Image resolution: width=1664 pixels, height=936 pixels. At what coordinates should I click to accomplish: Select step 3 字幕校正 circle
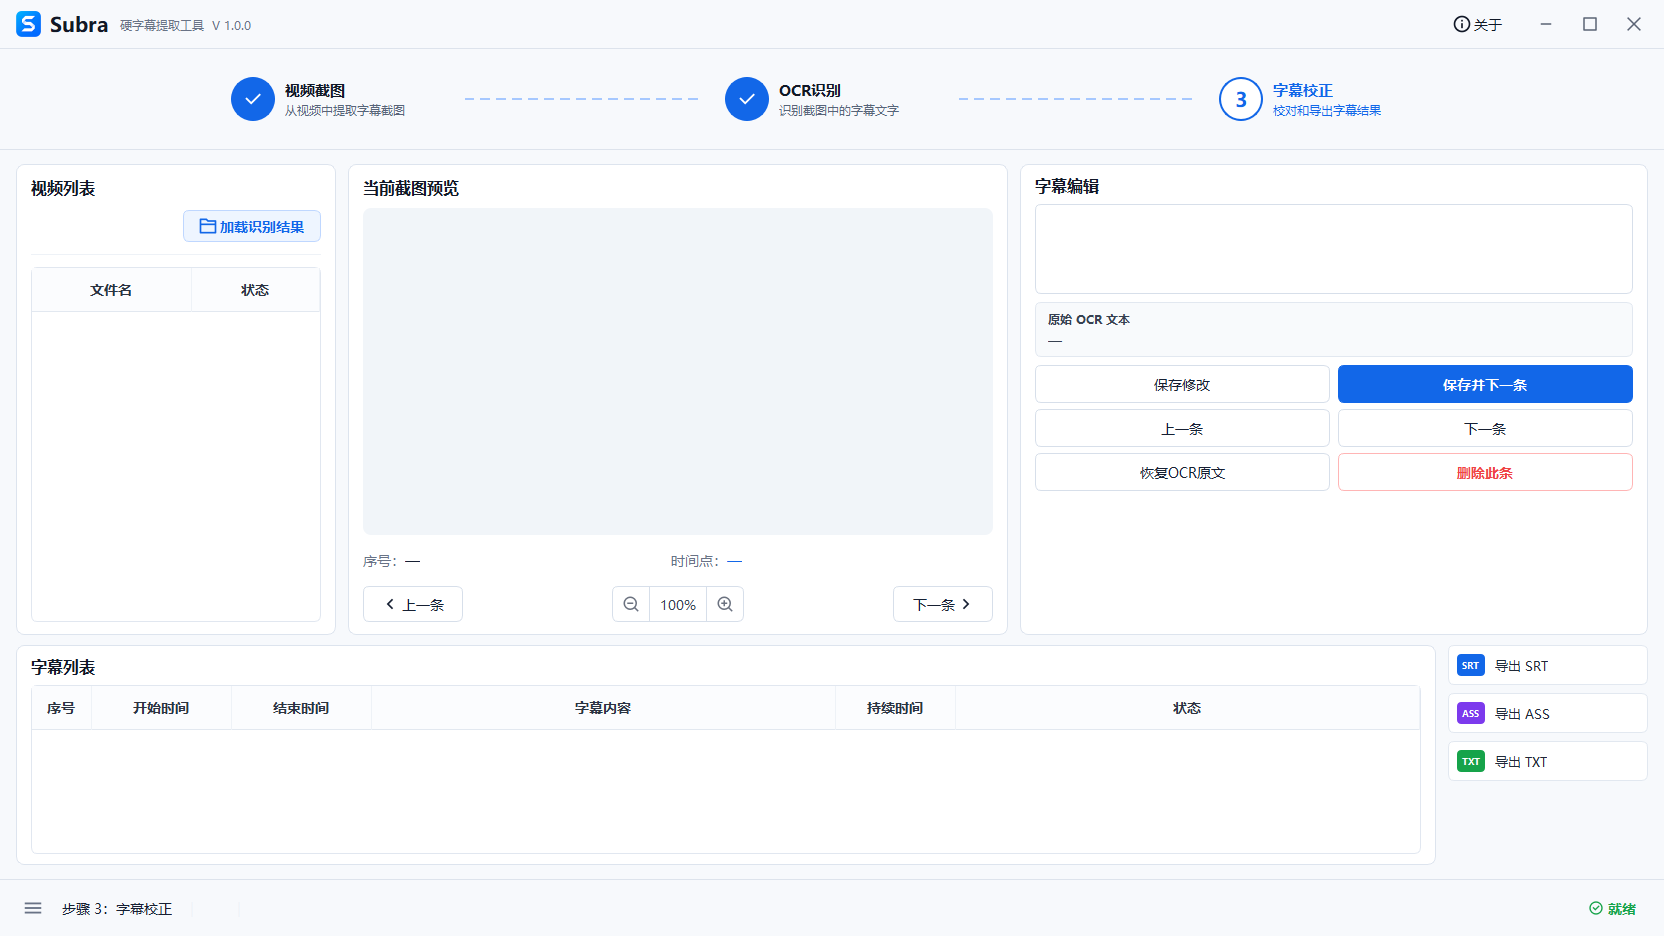tap(1241, 99)
